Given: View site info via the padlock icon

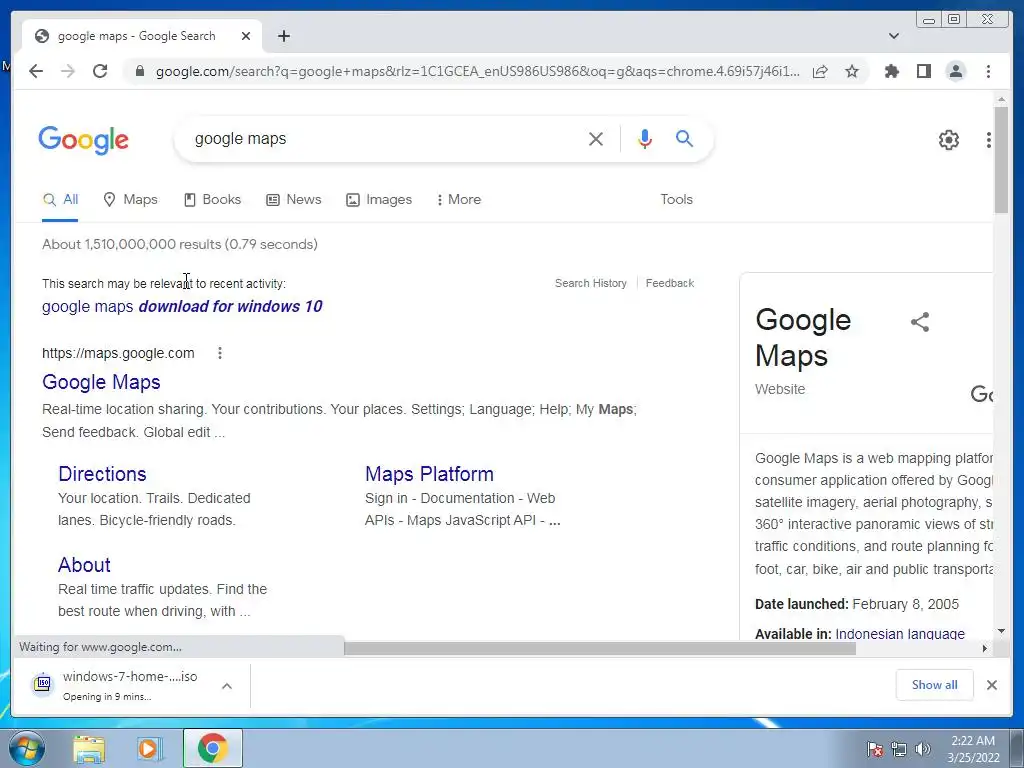Looking at the screenshot, I should click(x=139, y=71).
